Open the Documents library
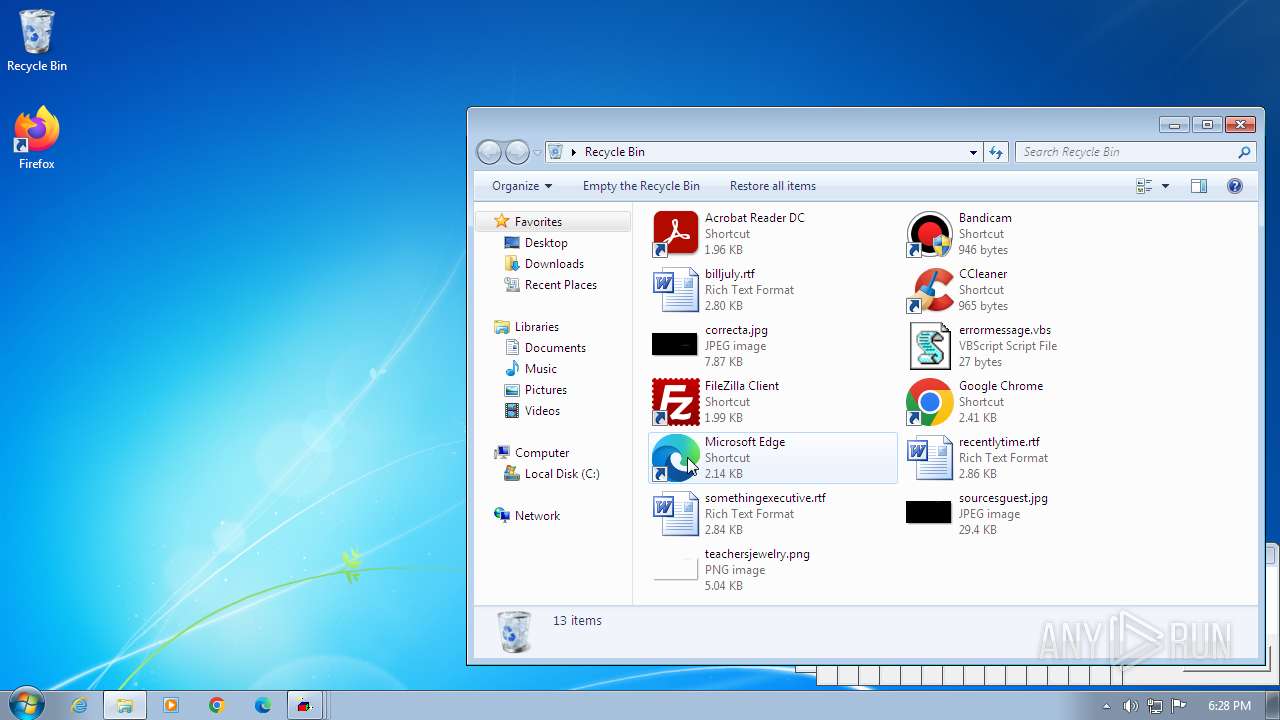This screenshot has height=720, width=1280. tap(555, 348)
